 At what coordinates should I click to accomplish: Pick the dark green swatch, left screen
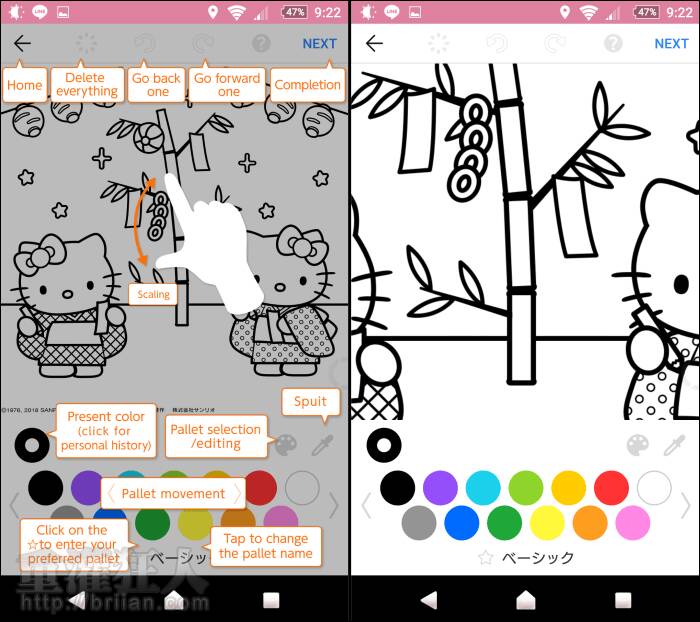(153, 523)
